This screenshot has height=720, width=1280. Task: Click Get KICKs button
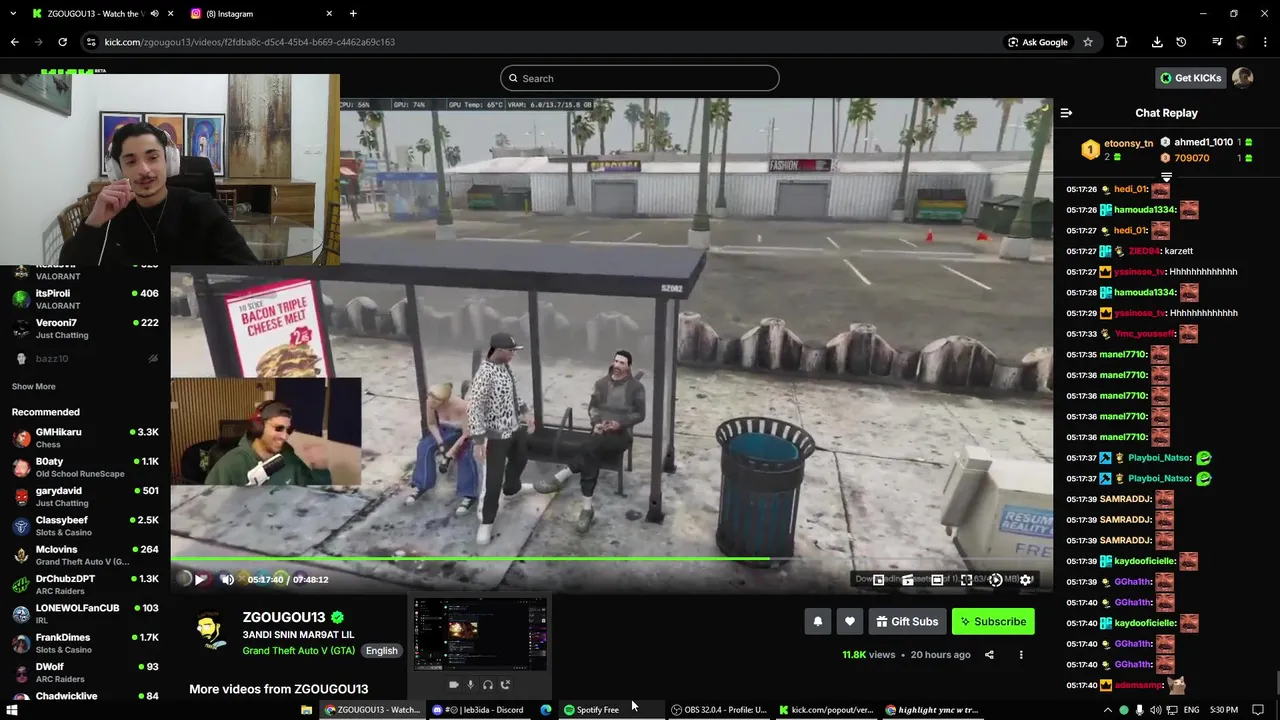tap(1190, 78)
